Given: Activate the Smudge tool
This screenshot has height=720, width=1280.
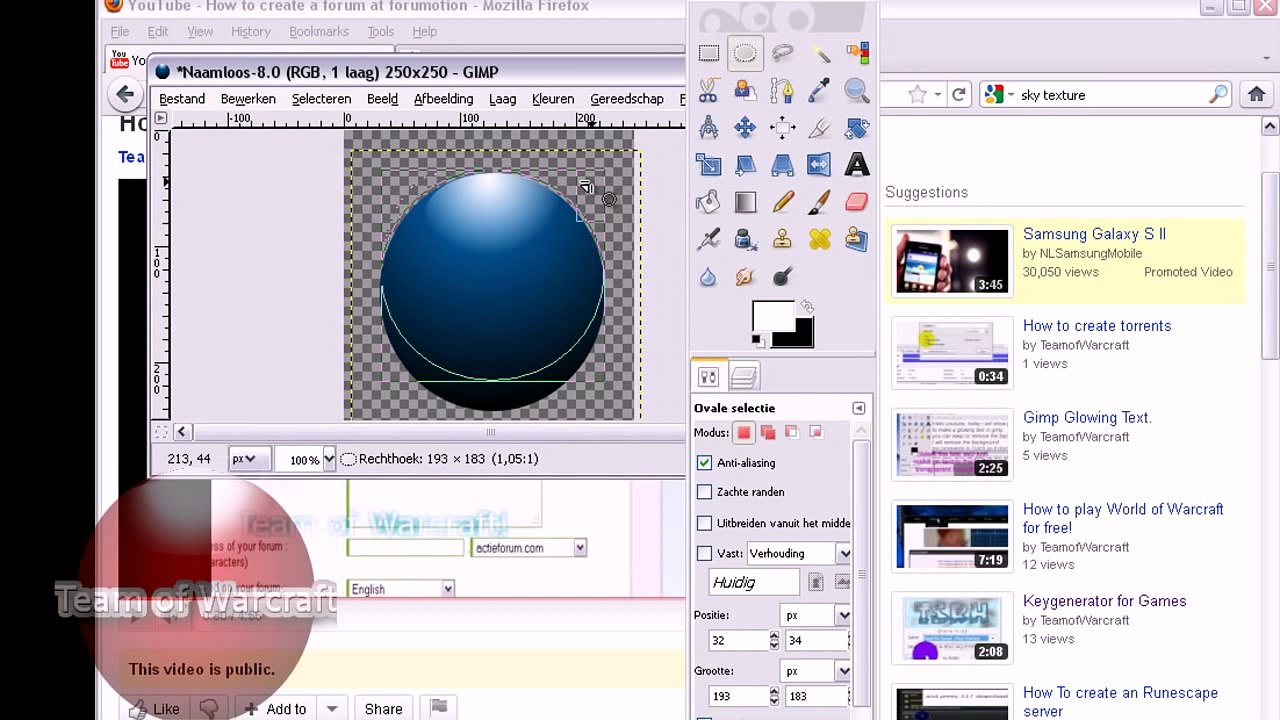Looking at the screenshot, I should coord(745,277).
